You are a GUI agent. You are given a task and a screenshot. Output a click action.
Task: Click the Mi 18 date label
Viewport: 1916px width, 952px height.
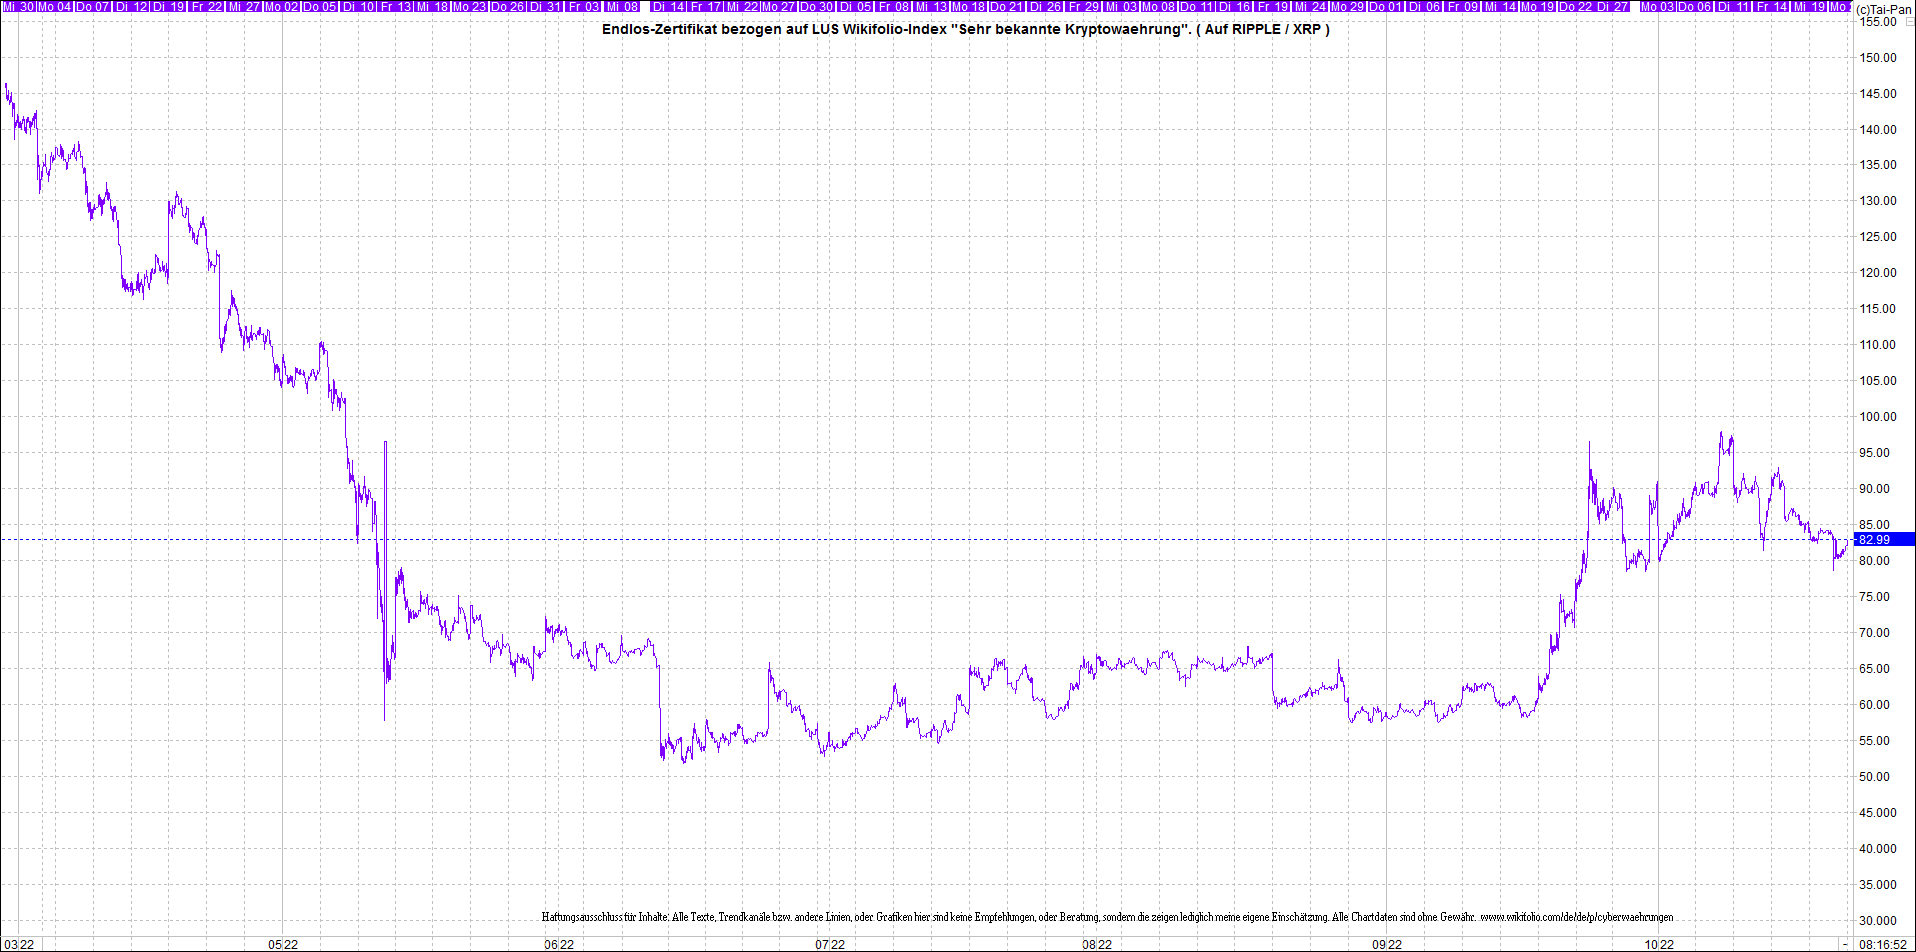coord(433,6)
